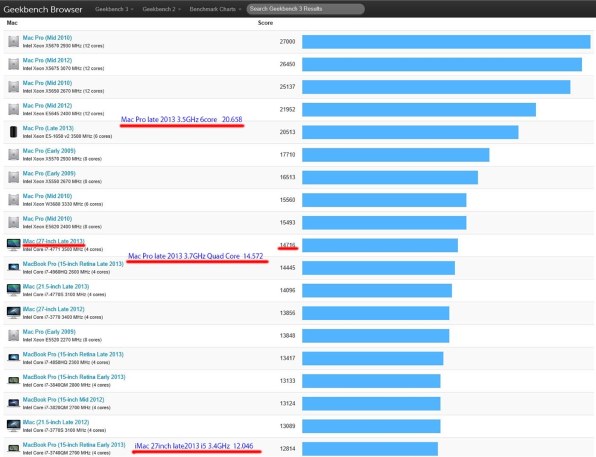Click the Mac Pro icon in the Xeon W3680 row
The image size is (596, 457).
[14, 200]
